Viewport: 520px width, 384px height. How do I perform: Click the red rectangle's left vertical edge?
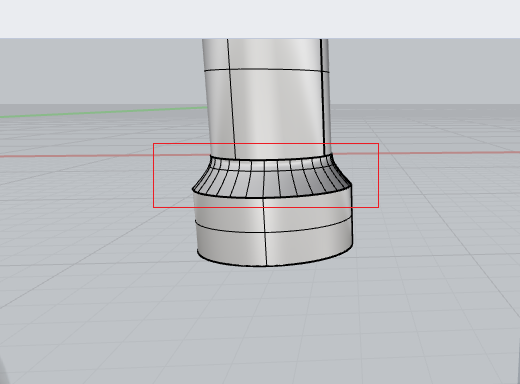pyautogui.click(x=153, y=176)
